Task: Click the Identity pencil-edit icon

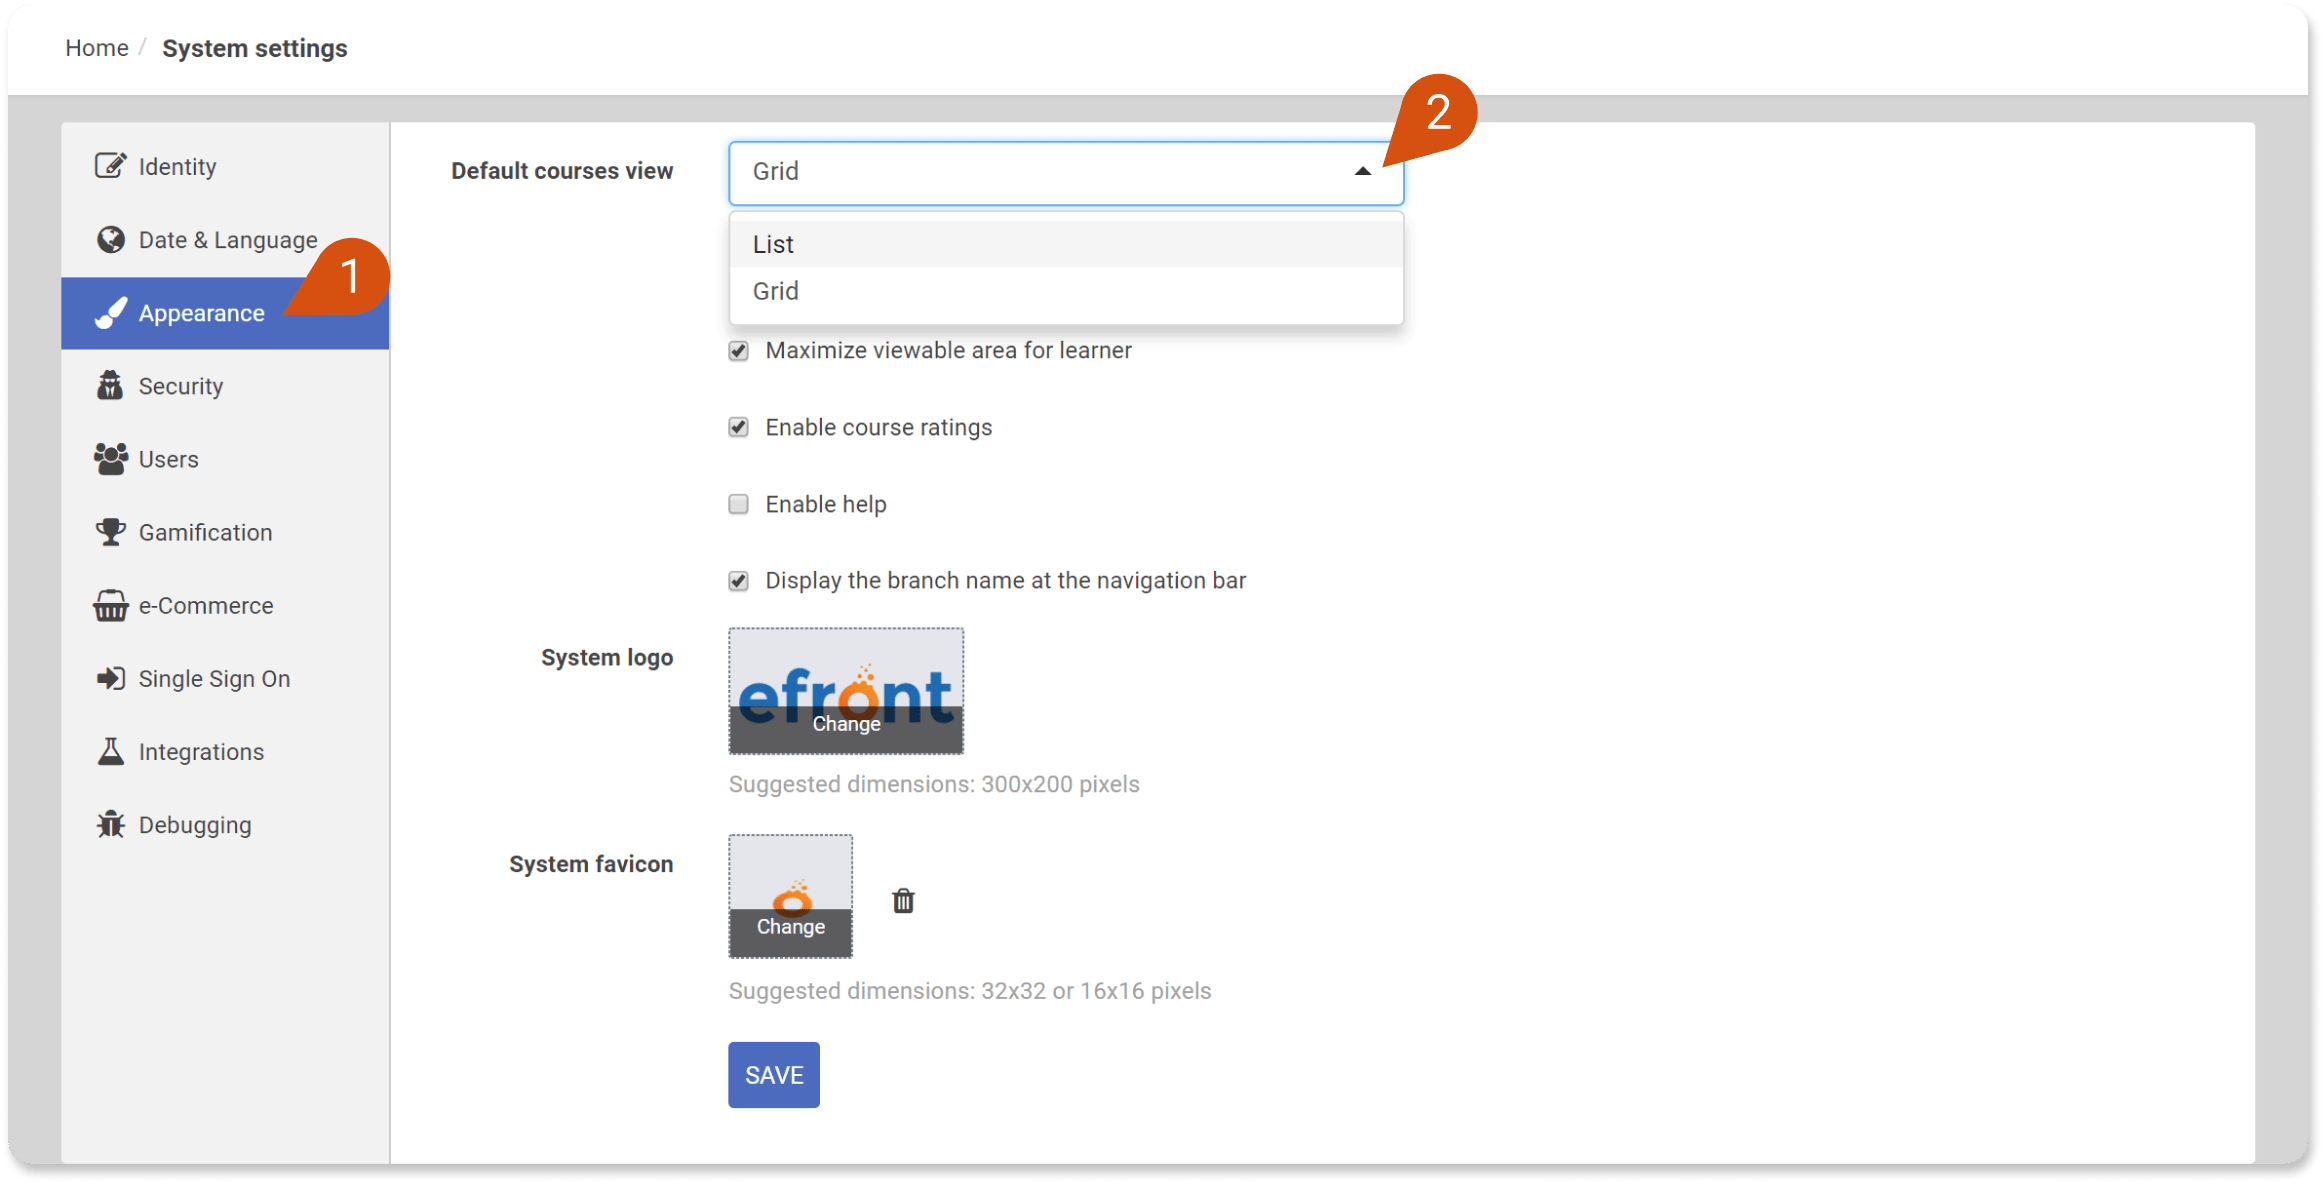Action: (x=110, y=166)
